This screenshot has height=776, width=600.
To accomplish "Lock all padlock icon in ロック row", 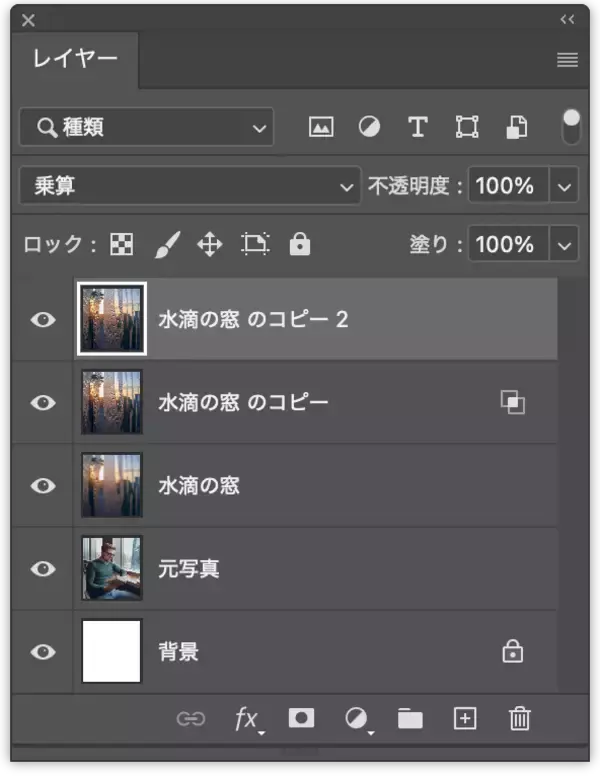I will [x=300, y=243].
